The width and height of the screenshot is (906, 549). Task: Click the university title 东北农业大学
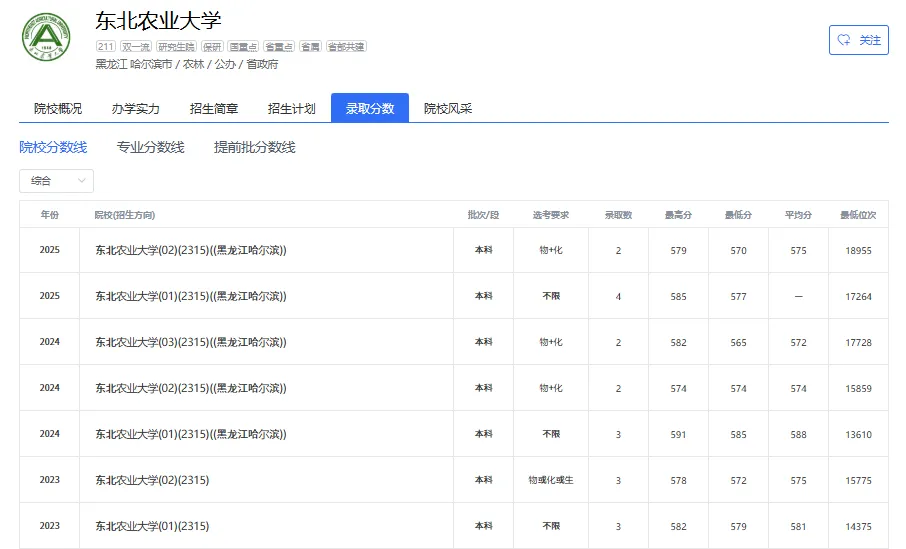158,21
